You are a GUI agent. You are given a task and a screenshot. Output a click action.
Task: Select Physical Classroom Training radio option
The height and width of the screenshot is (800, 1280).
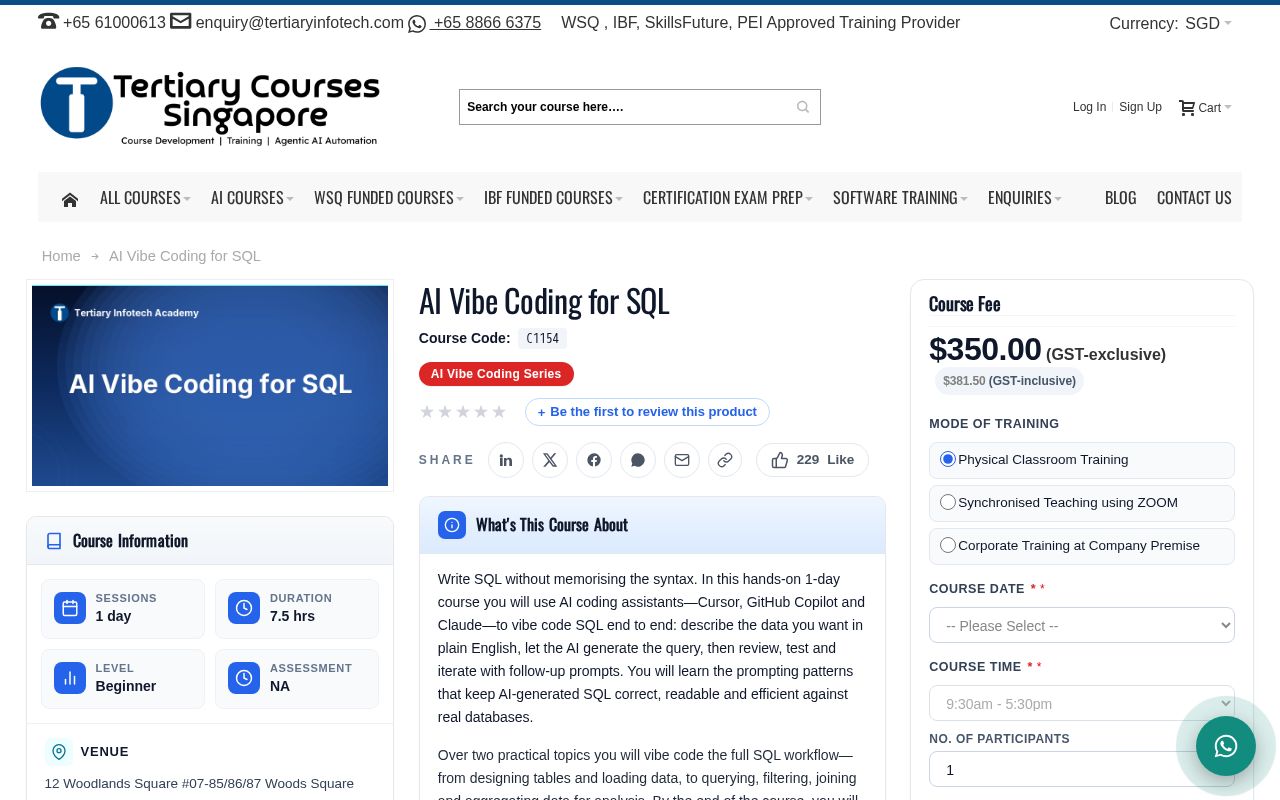tap(948, 459)
